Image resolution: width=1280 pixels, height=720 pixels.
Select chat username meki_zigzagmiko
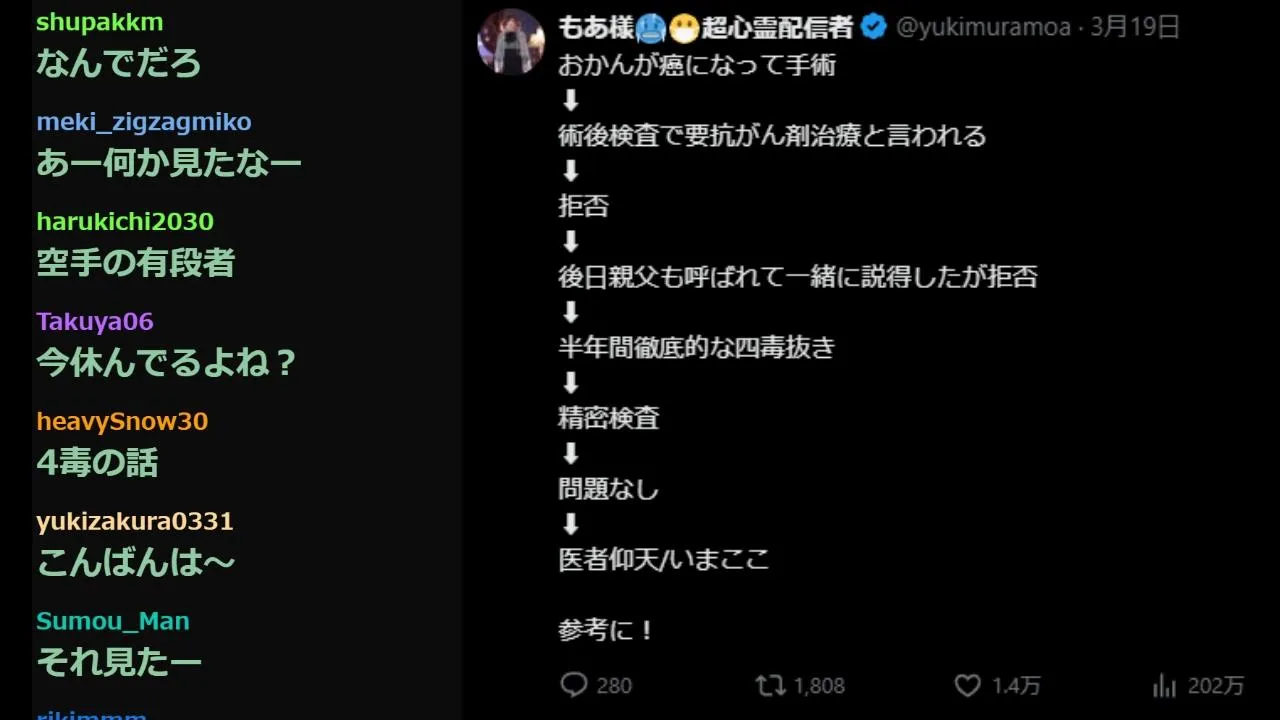[144, 122]
